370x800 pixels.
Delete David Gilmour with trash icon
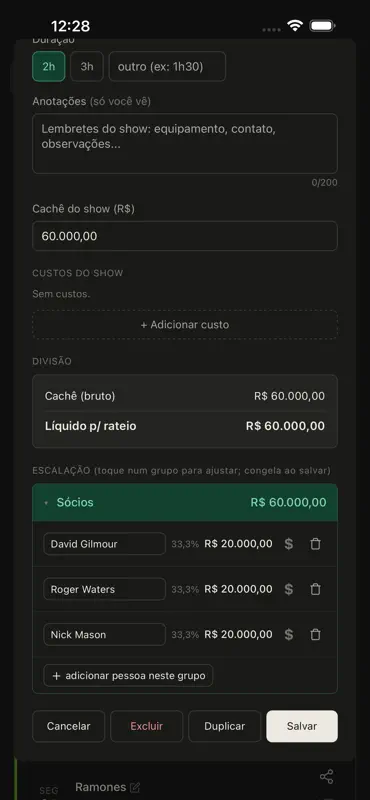pos(316,544)
